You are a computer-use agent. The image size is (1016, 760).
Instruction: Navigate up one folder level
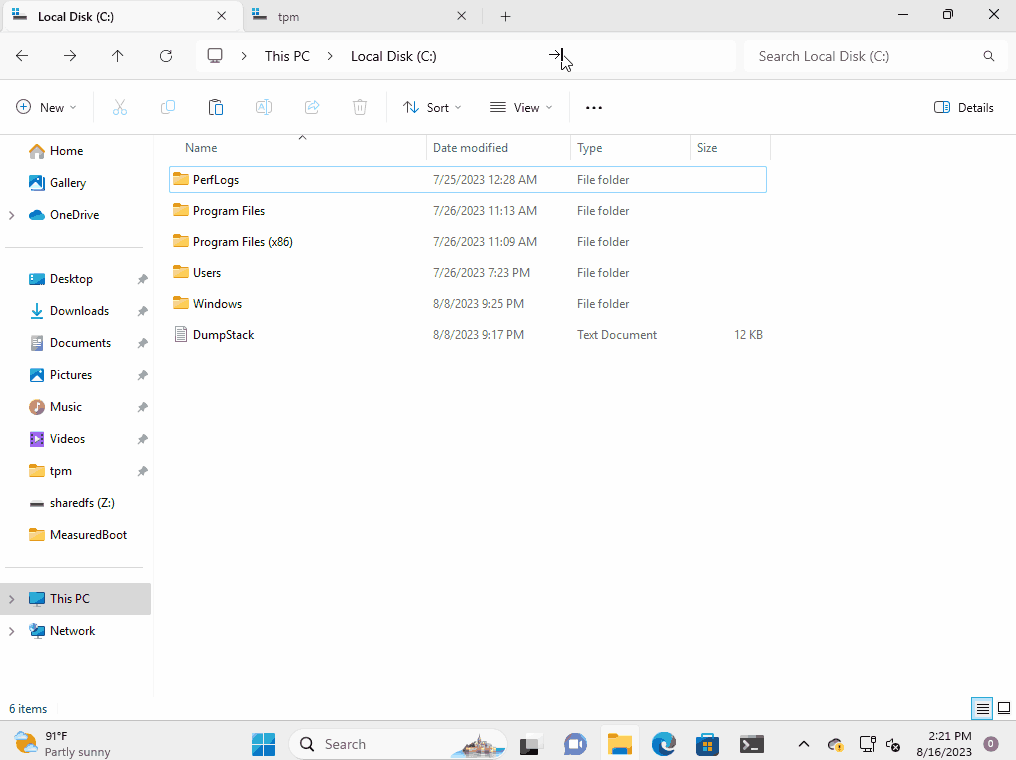(117, 56)
